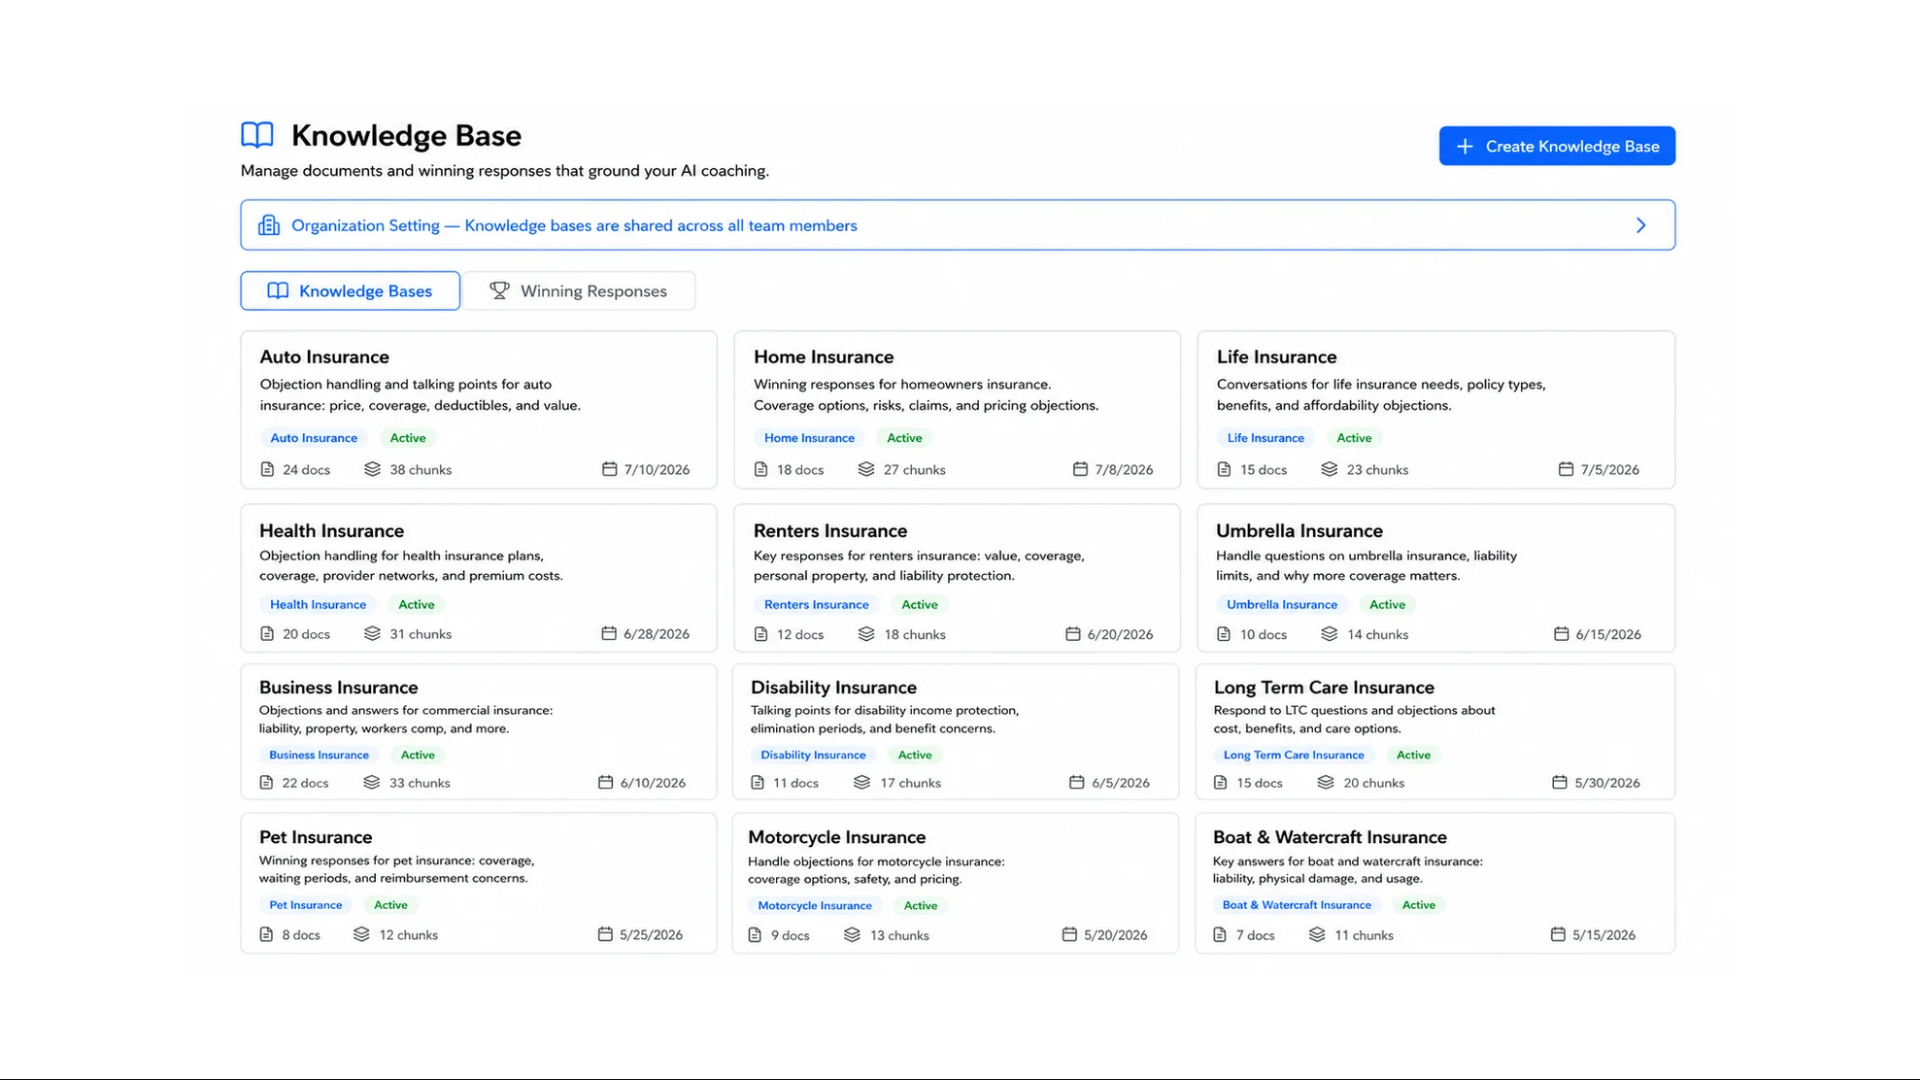Click the '5/25/2026' date text

click(x=651, y=935)
